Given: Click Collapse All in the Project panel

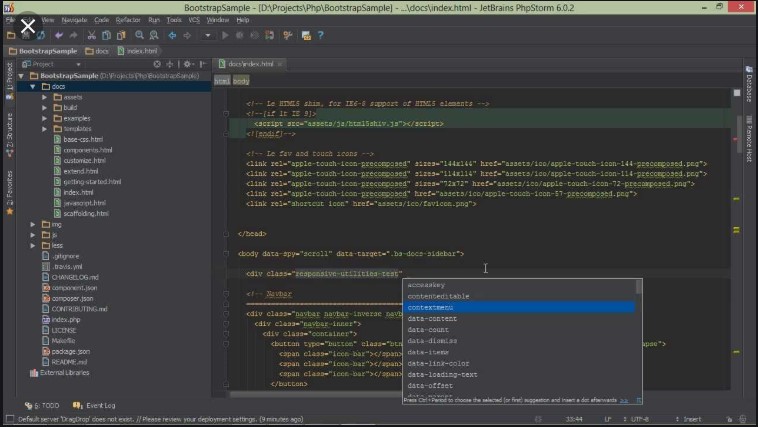Looking at the screenshot, I should click(170, 64).
